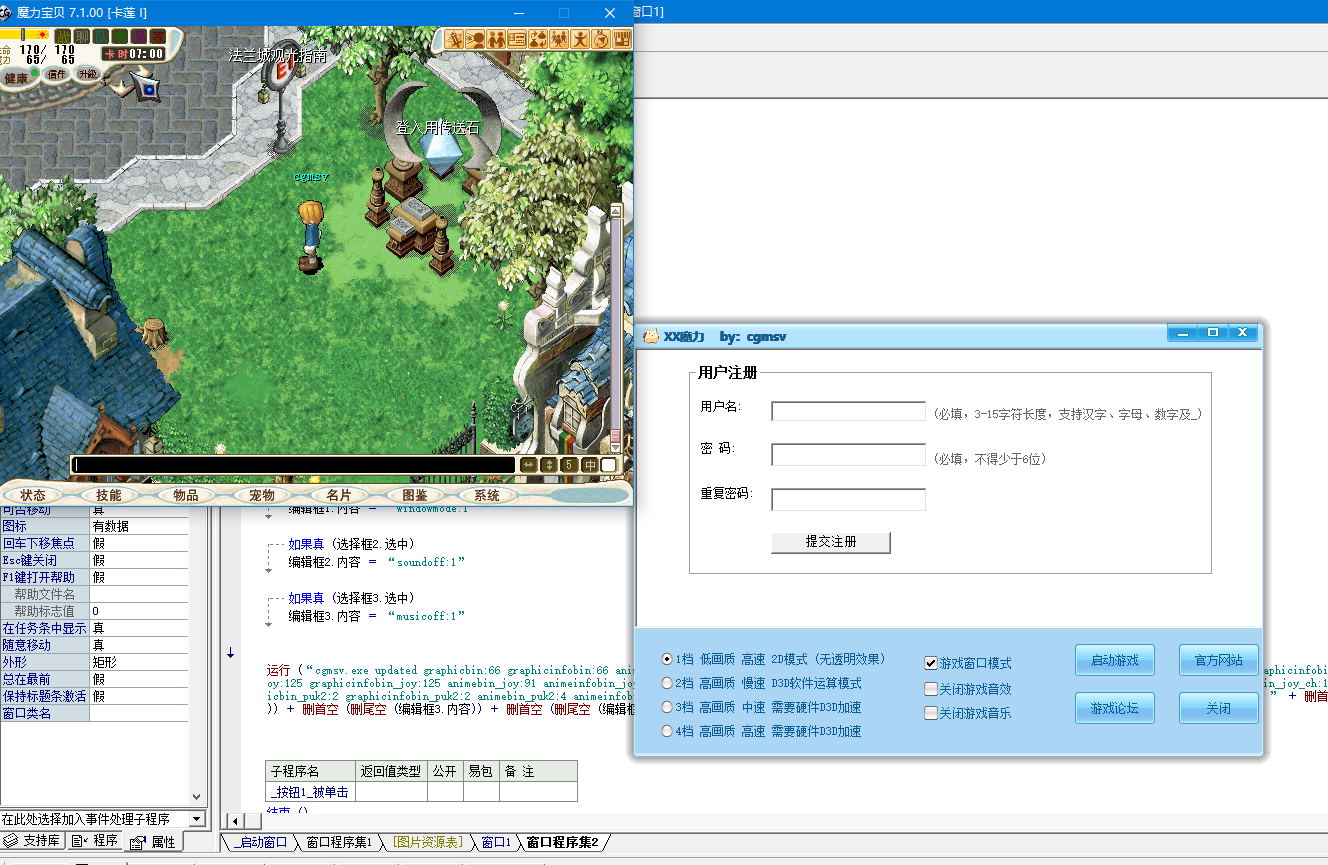
Task: Click the 关闭 button in launcher
Action: click(1218, 708)
